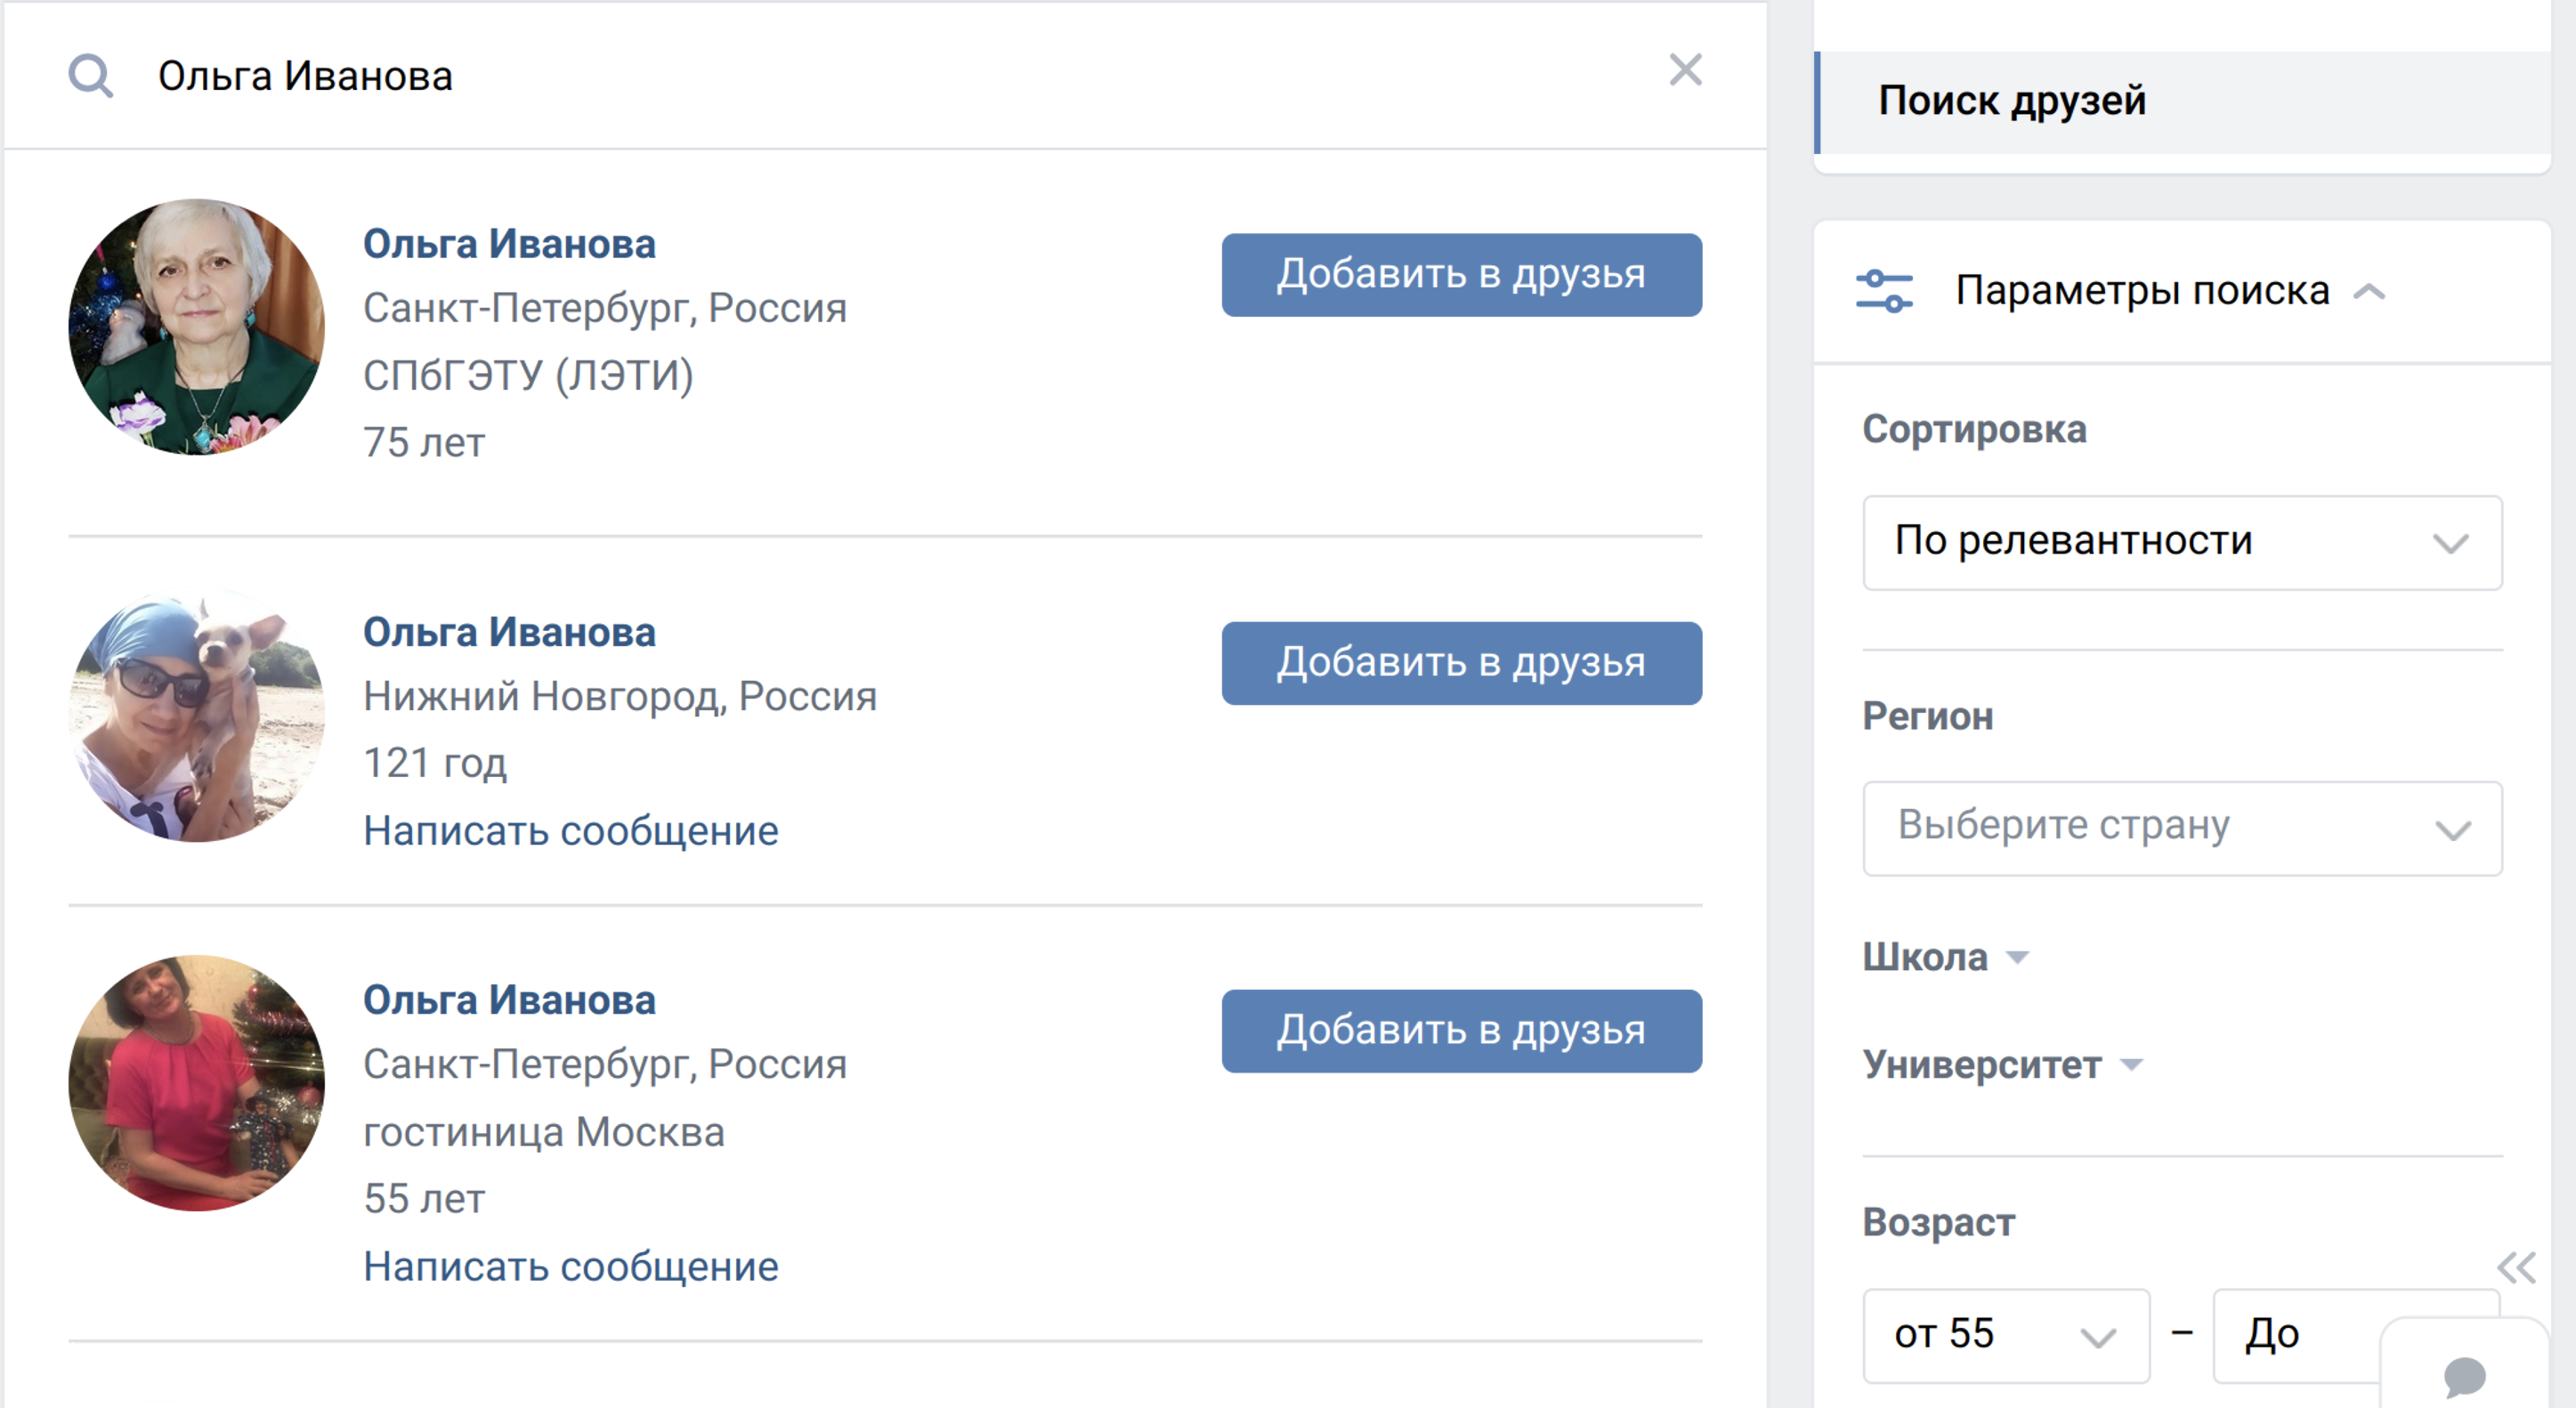Click the search parameters sliders icon
The width and height of the screenshot is (2576, 1408).
[1884, 291]
